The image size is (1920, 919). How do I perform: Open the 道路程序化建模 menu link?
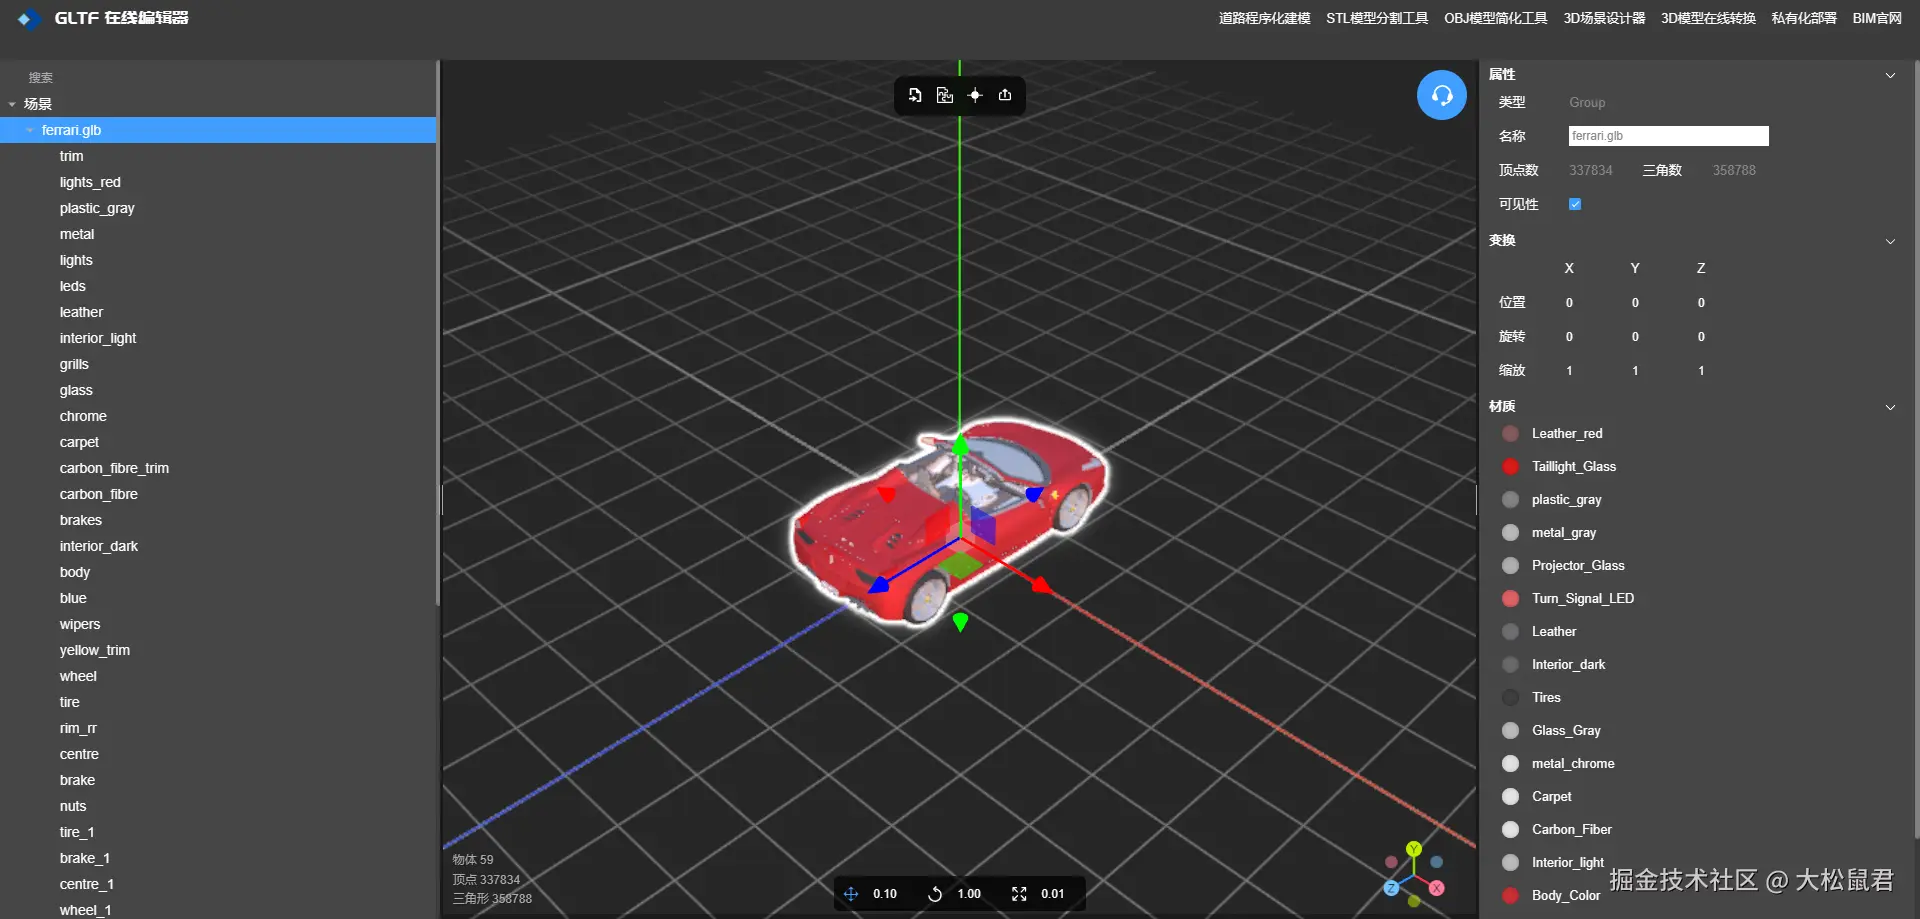(1264, 18)
